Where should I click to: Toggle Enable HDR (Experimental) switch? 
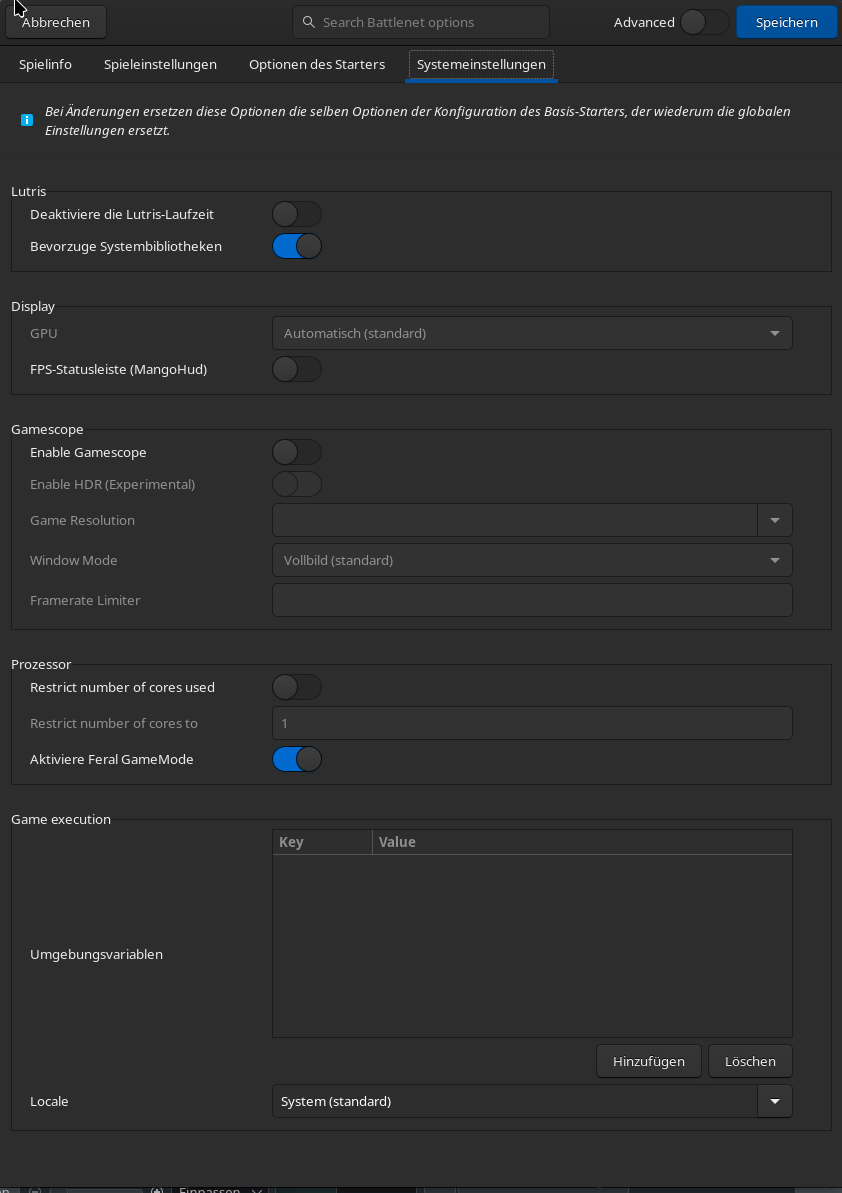click(x=297, y=485)
